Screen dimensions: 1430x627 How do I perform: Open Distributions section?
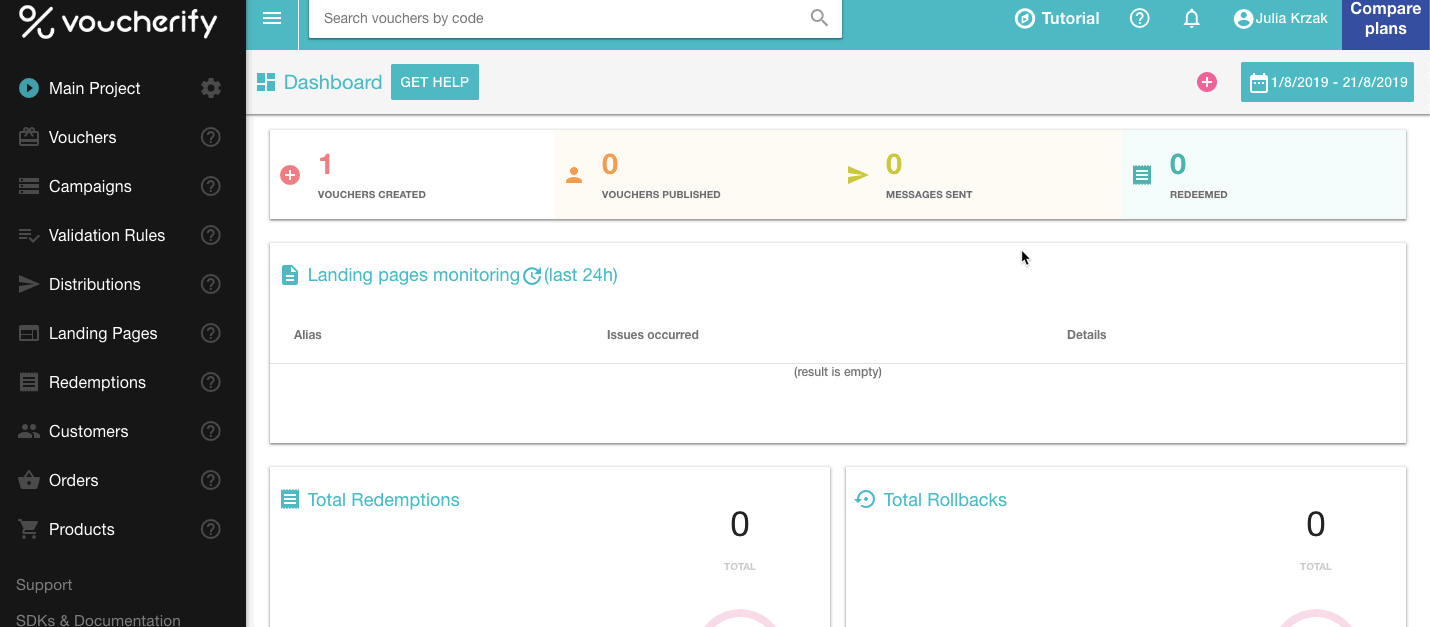(94, 284)
